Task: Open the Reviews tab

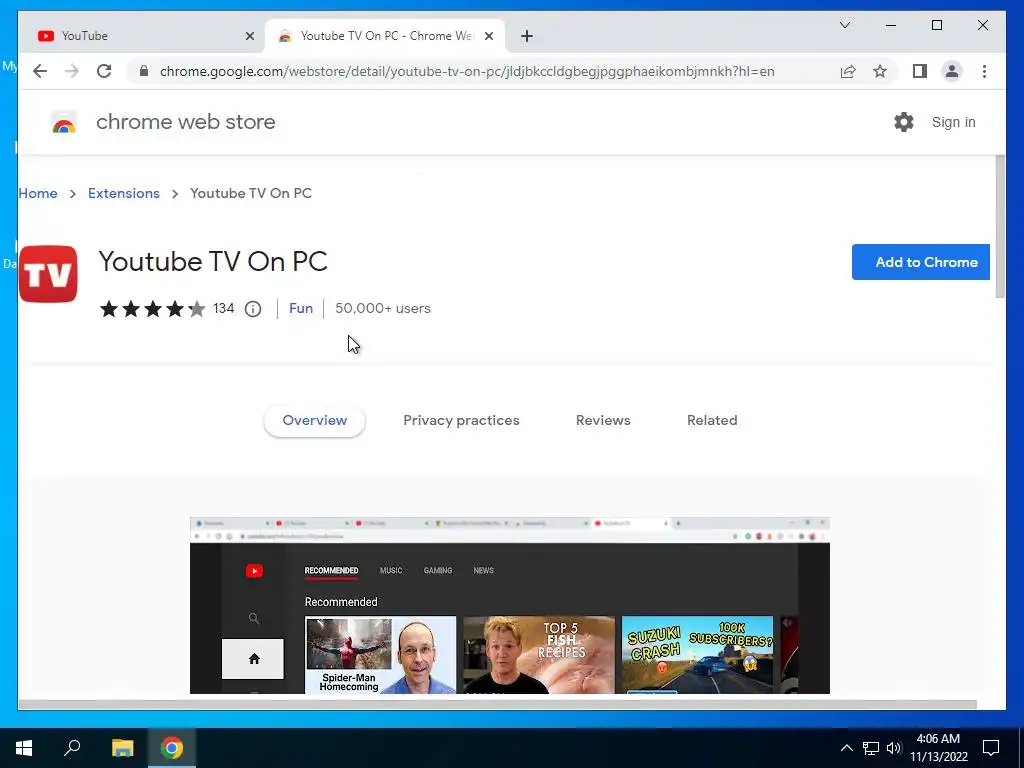Action: (603, 421)
